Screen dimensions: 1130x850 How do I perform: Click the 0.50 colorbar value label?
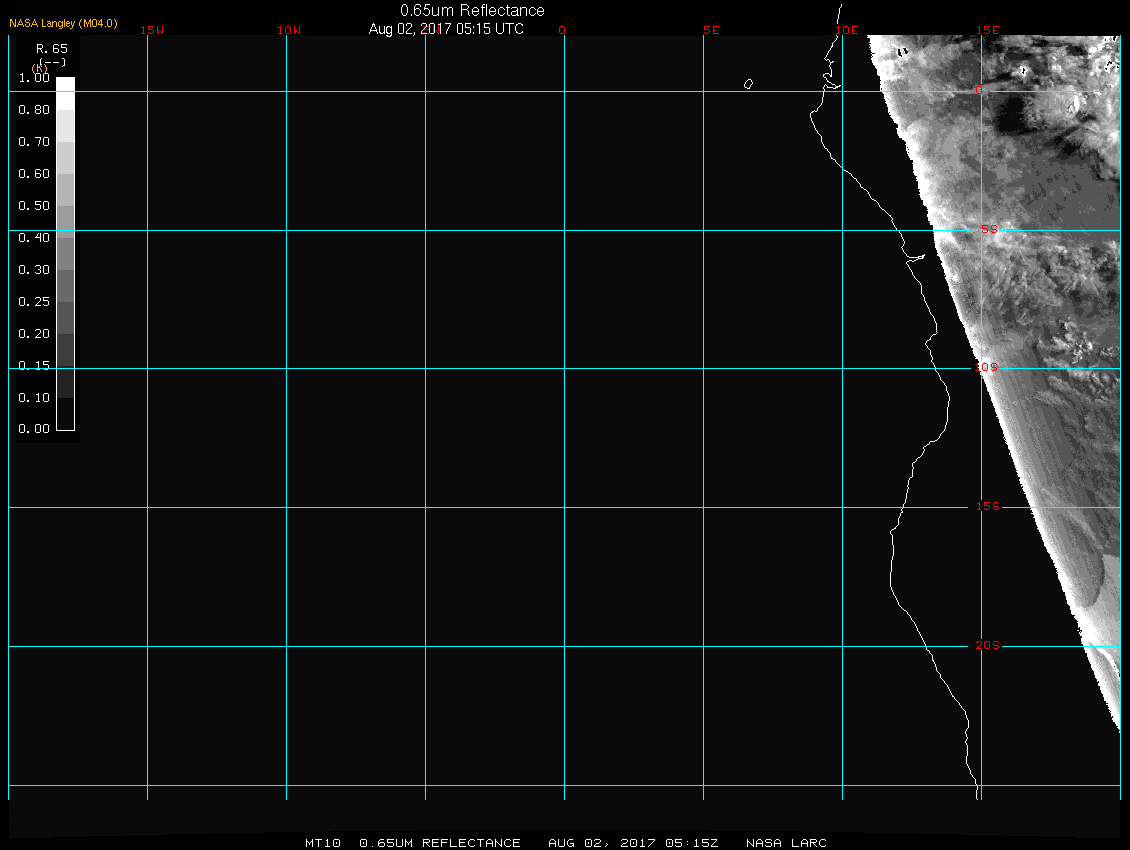click(34, 206)
